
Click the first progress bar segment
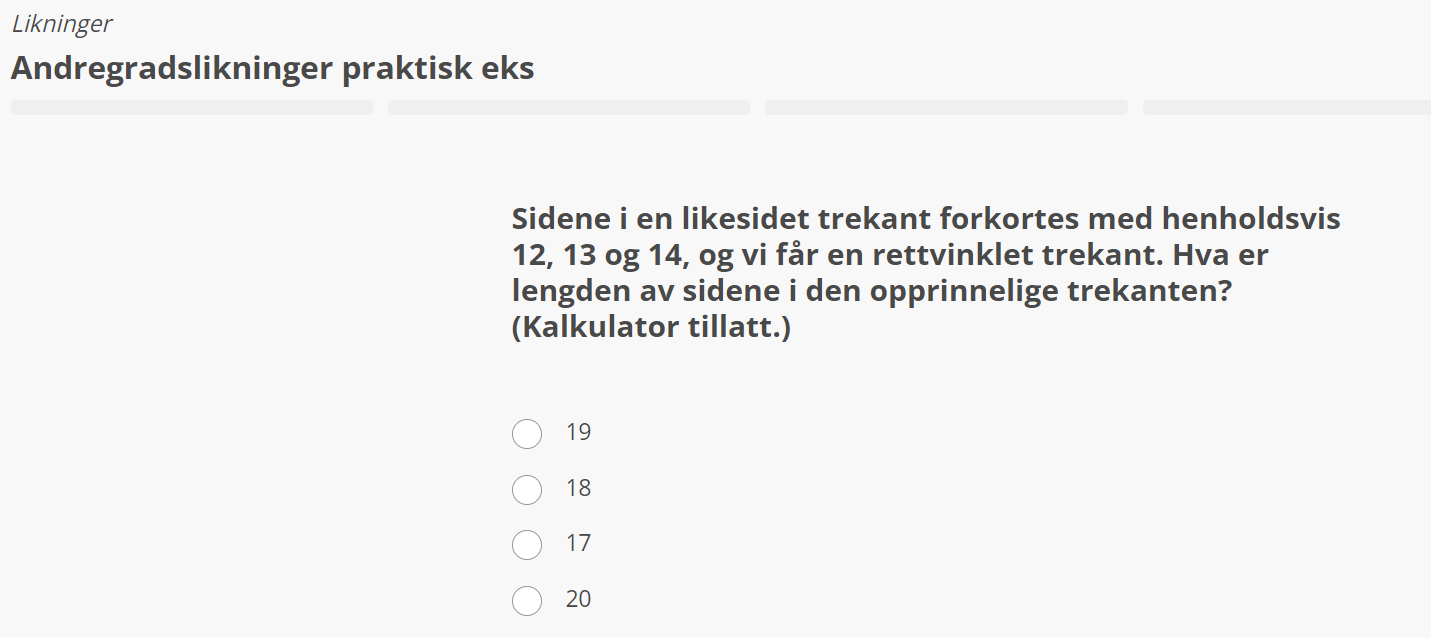click(x=191, y=107)
